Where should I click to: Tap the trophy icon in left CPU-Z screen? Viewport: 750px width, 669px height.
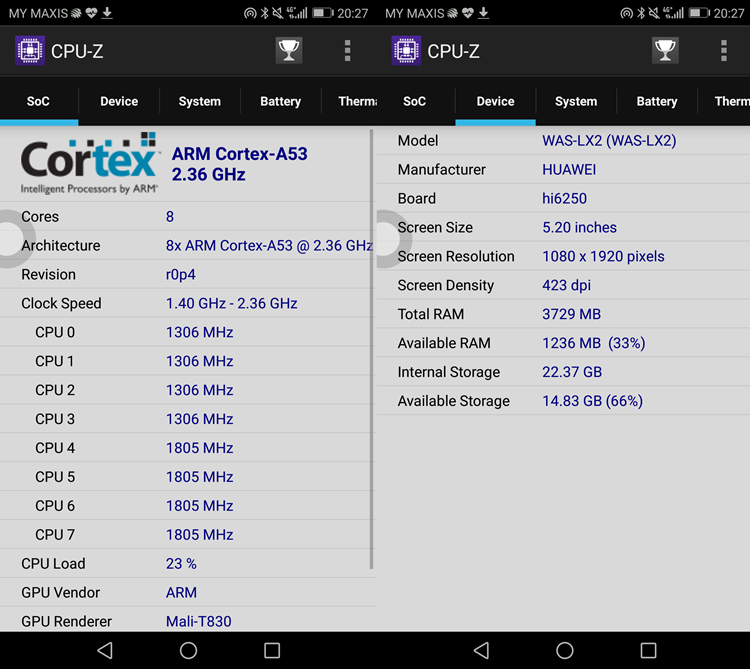(289, 50)
